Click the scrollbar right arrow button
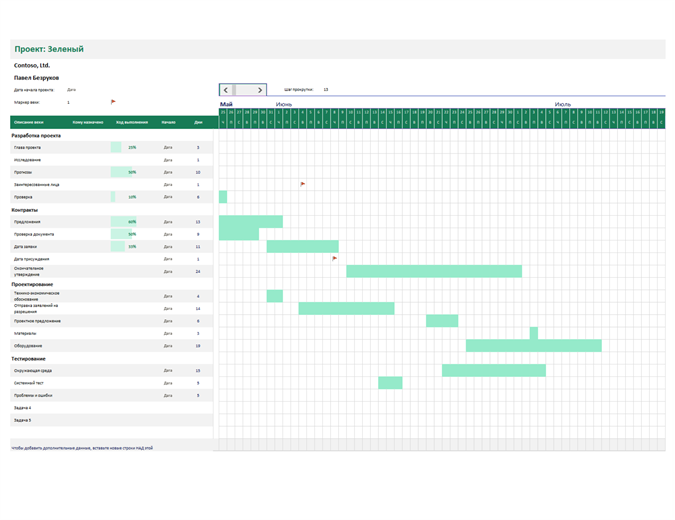Screen dimensions: 675x520 pyautogui.click(x=260, y=90)
